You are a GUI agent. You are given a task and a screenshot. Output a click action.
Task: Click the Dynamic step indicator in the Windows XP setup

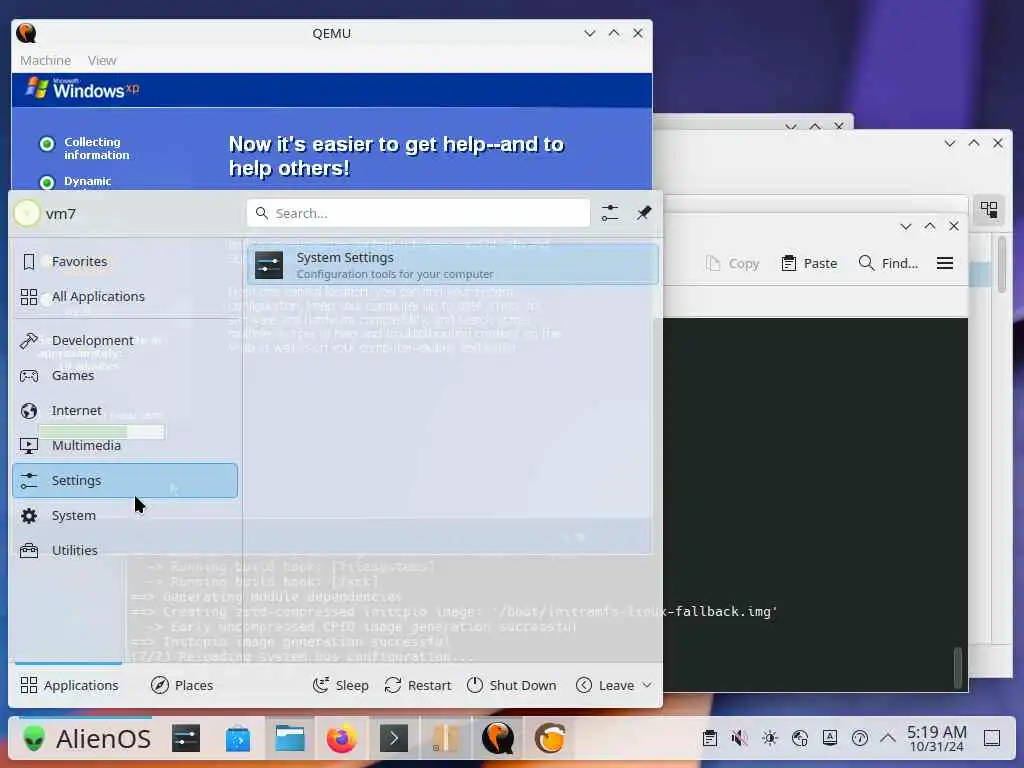pyautogui.click(x=47, y=182)
